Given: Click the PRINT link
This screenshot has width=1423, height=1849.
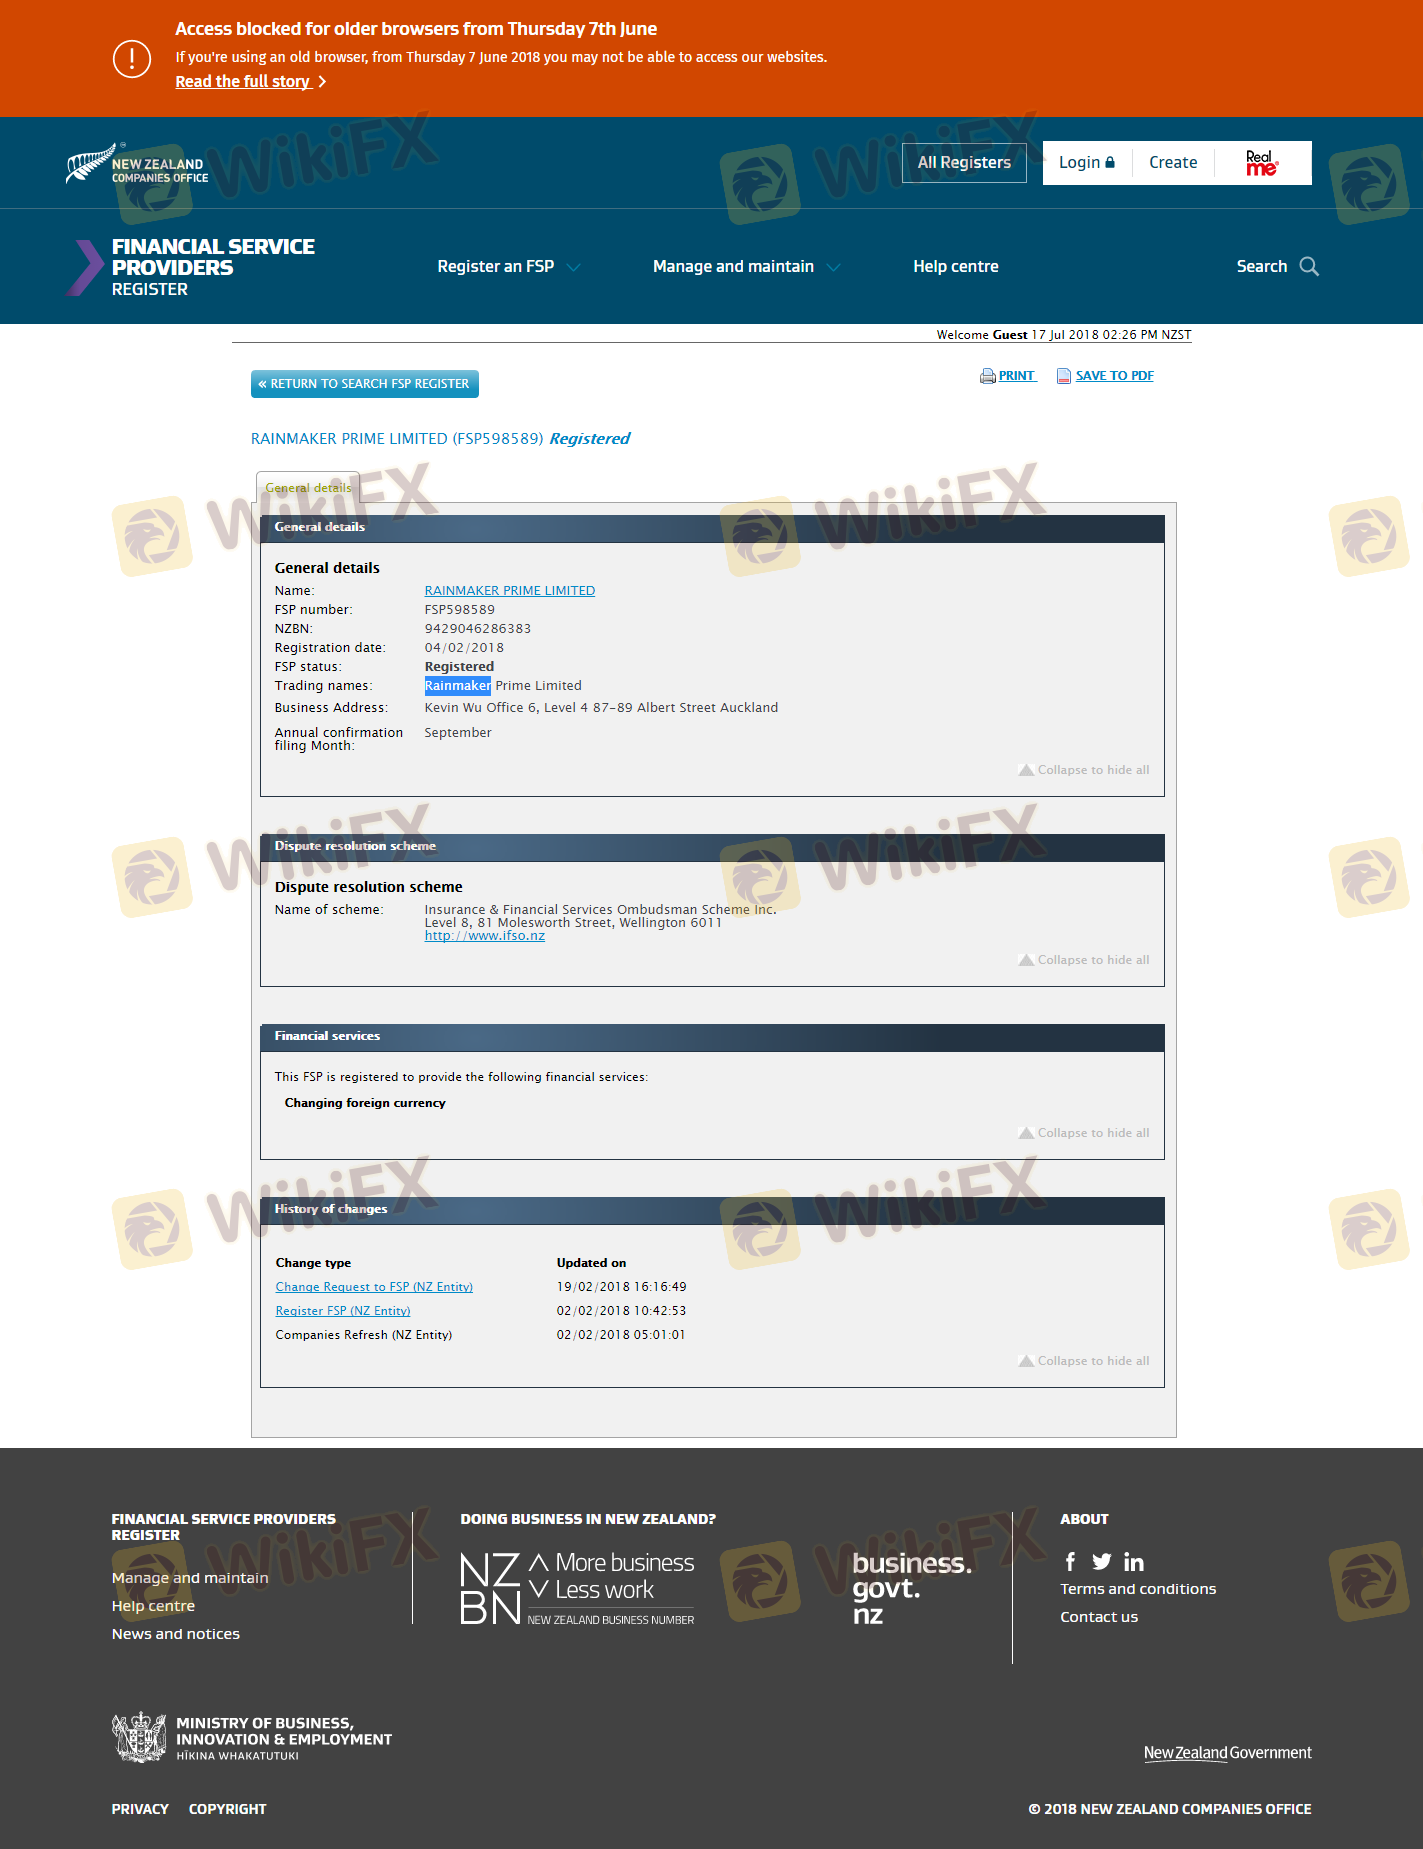Looking at the screenshot, I should tap(1017, 376).
